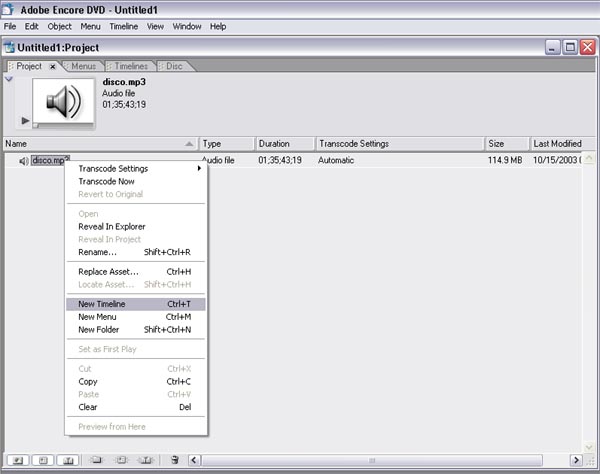Viewport: 600px width, 474px height.
Task: Open the View menu
Action: tap(155, 26)
